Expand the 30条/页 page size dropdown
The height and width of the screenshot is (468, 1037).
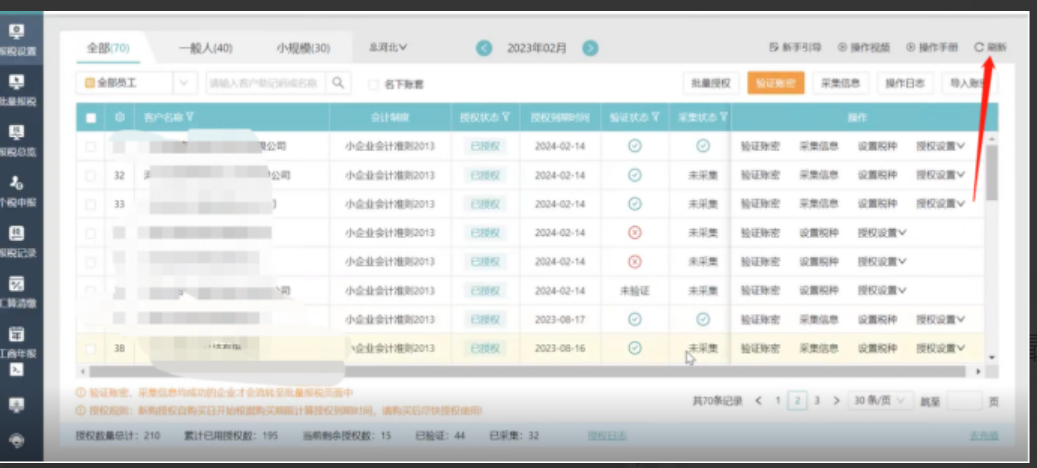click(880, 400)
